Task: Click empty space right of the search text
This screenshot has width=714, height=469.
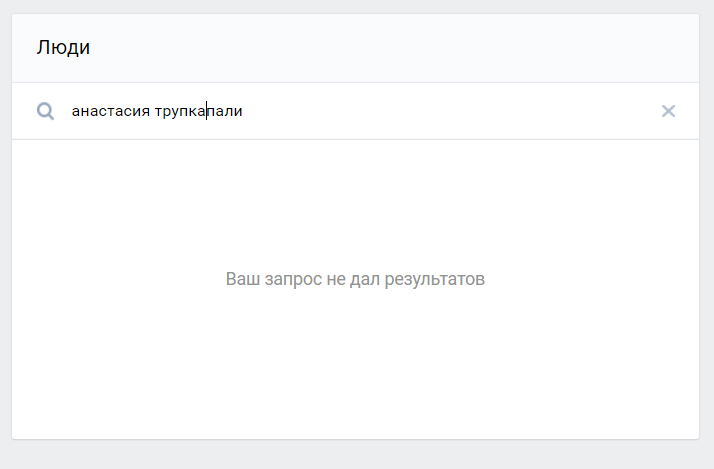Action: pyautogui.click(x=450, y=111)
